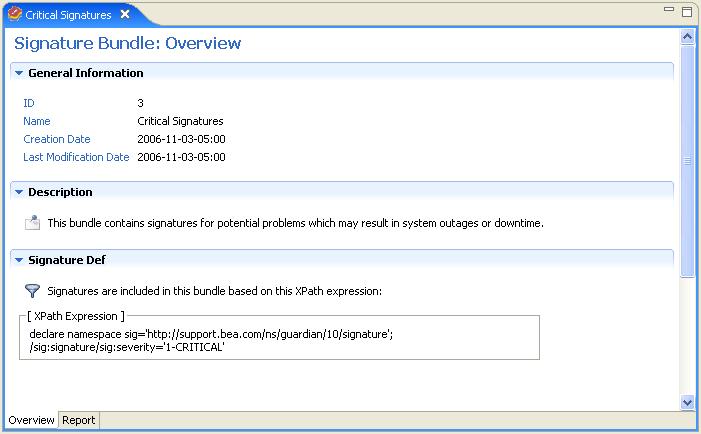The height and width of the screenshot is (434, 701).
Task: Collapse the Description section
Action: [x=19, y=192]
